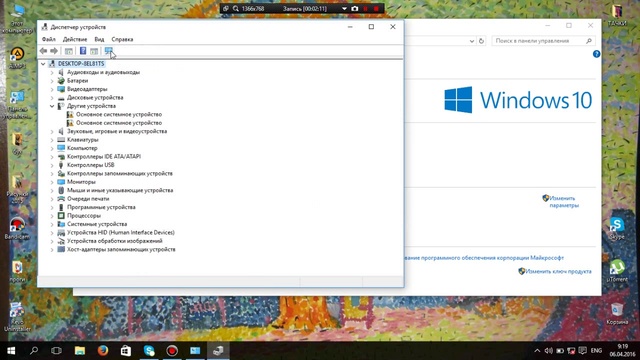Image resolution: width=640 pixels, height=360 pixels.
Task: Click Изменить параметры link in System window
Action: pos(564,202)
